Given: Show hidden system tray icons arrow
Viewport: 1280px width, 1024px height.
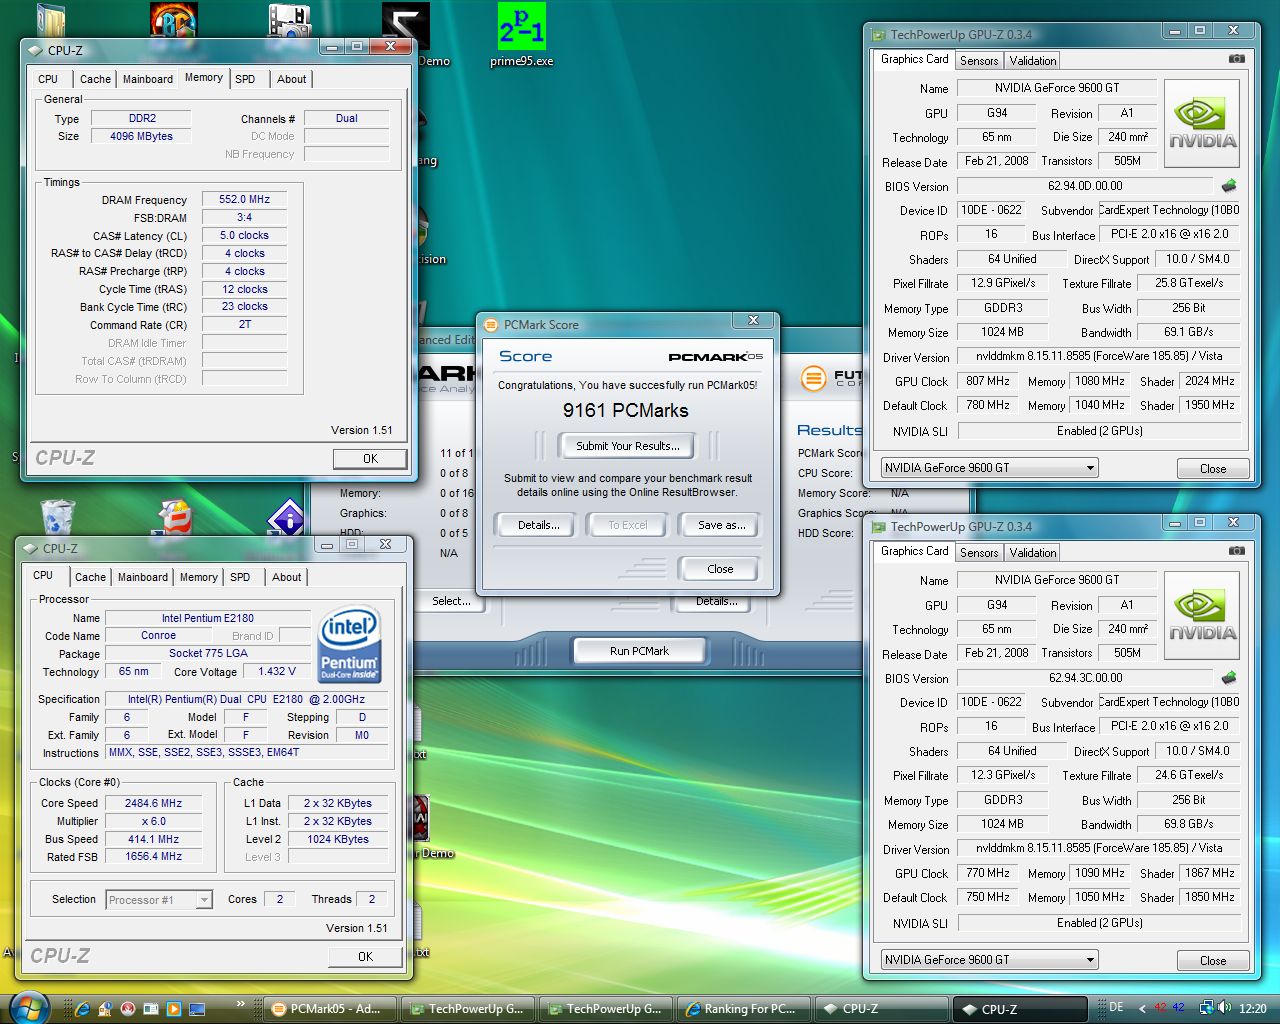Looking at the screenshot, I should pos(1142,1008).
